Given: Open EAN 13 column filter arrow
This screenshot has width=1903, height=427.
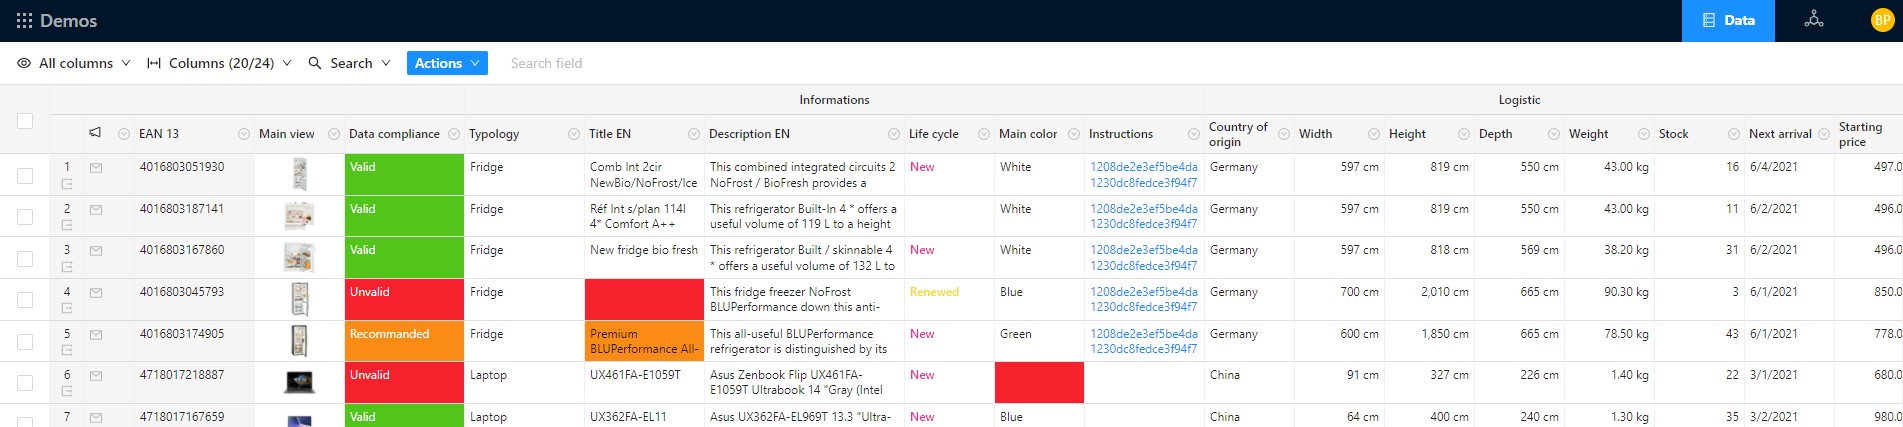Looking at the screenshot, I should tap(244, 134).
